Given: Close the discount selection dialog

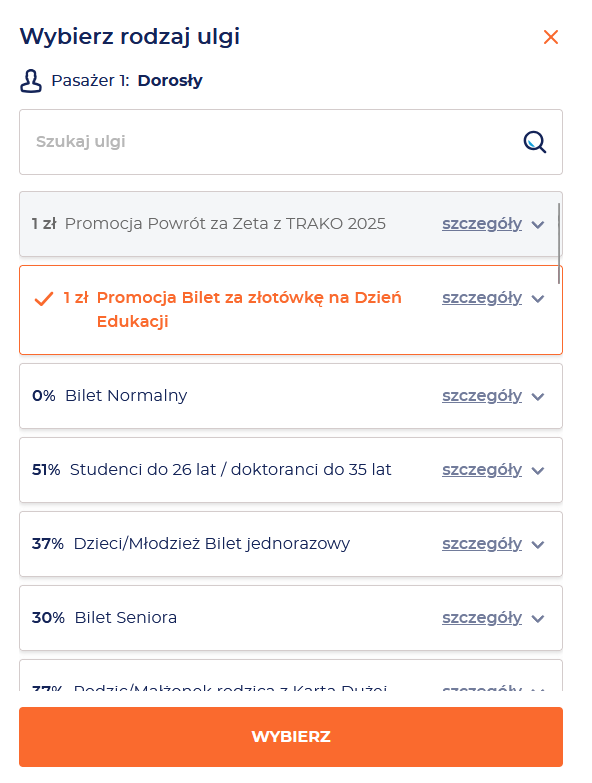Looking at the screenshot, I should pyautogui.click(x=551, y=37).
